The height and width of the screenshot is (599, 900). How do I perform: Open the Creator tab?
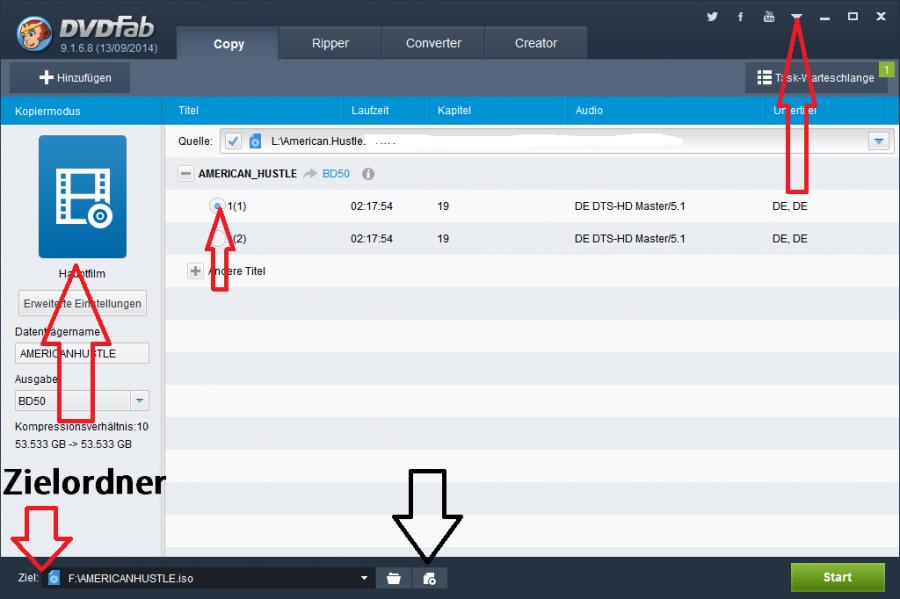tap(536, 43)
